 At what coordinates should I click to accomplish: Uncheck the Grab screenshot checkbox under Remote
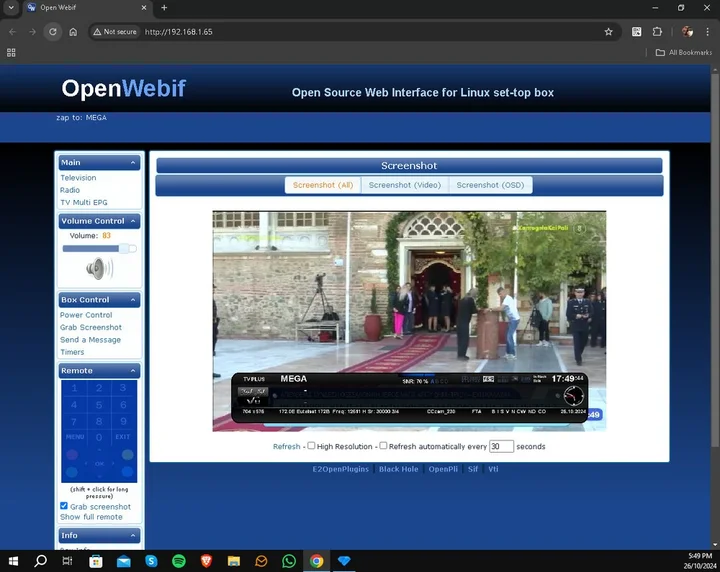pyautogui.click(x=64, y=507)
